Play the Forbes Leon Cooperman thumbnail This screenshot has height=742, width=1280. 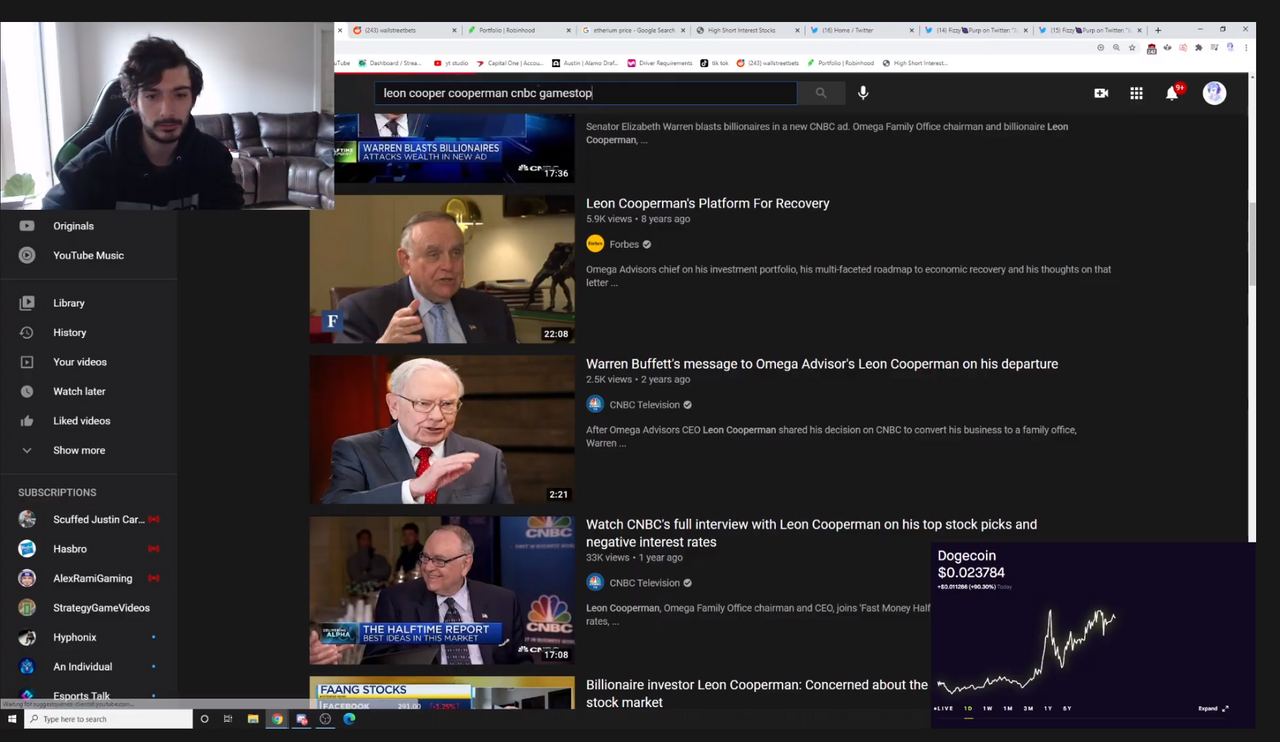point(442,269)
